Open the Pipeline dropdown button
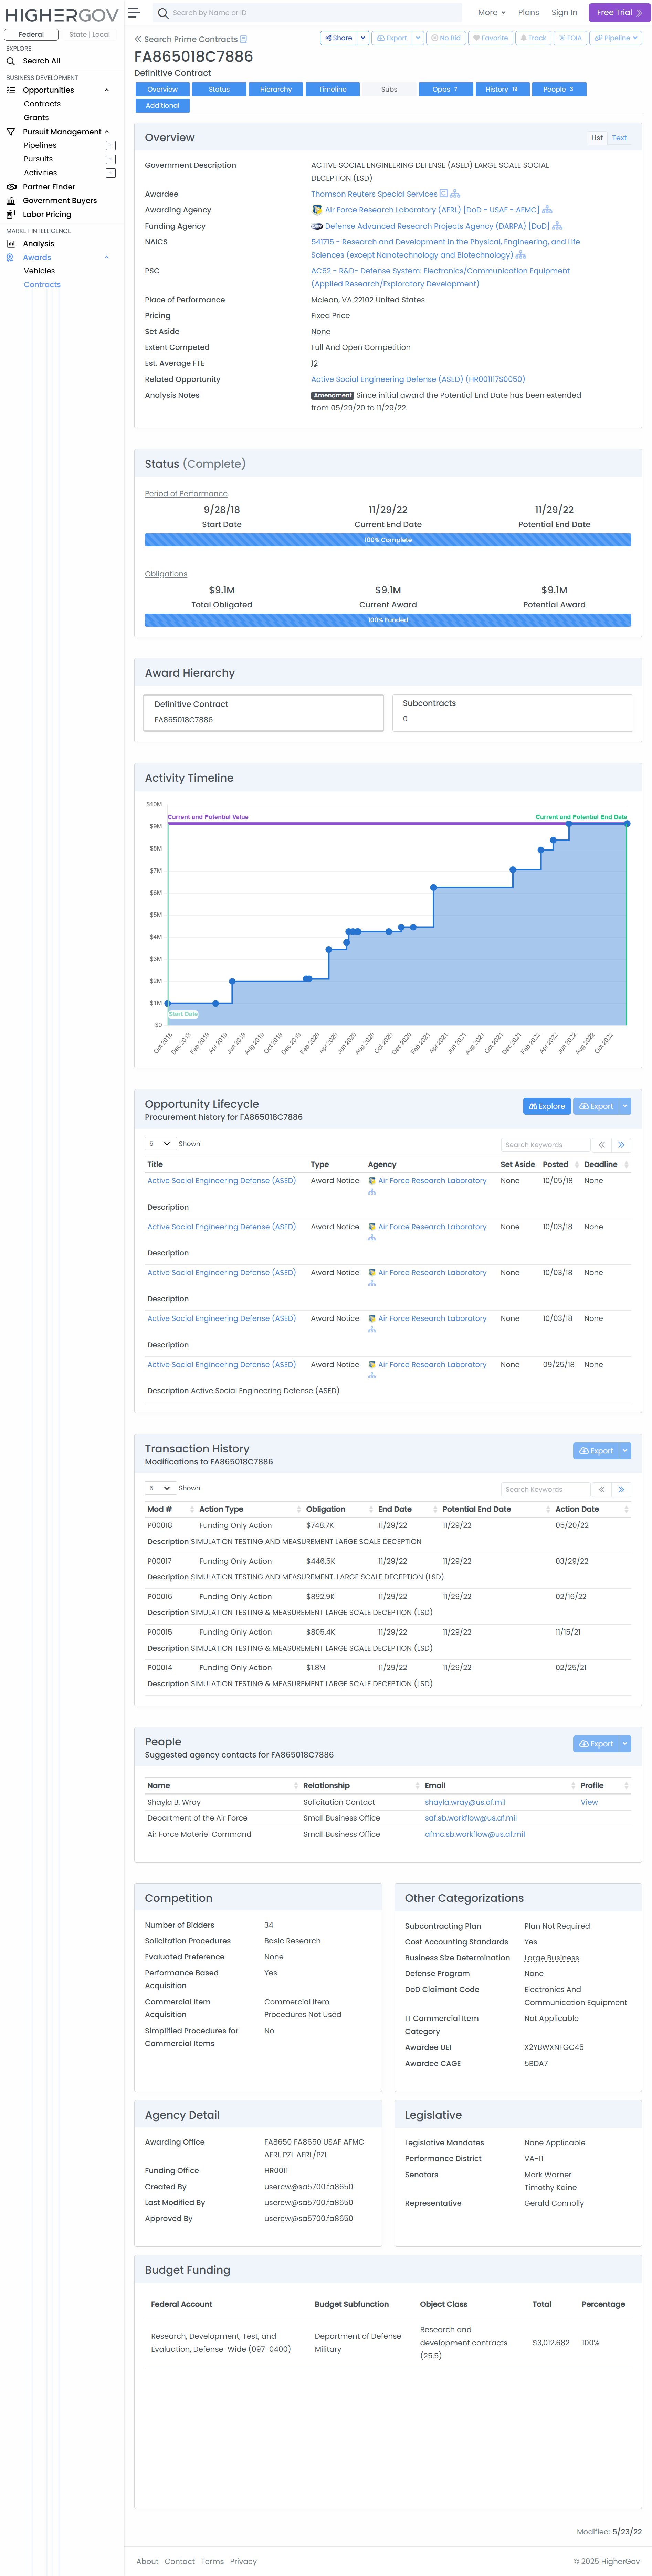 615,38
